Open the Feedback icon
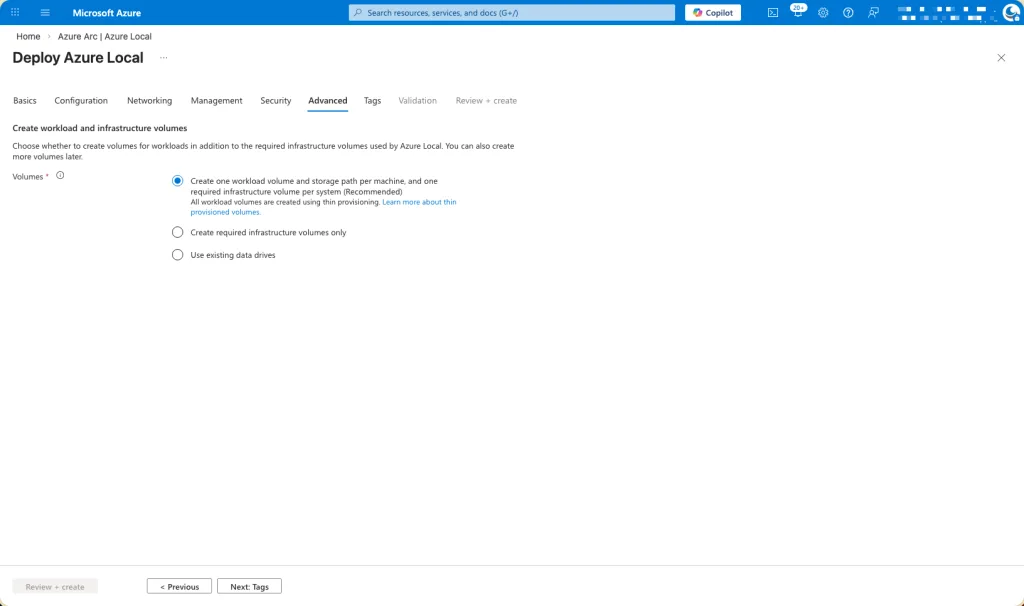 coord(874,12)
